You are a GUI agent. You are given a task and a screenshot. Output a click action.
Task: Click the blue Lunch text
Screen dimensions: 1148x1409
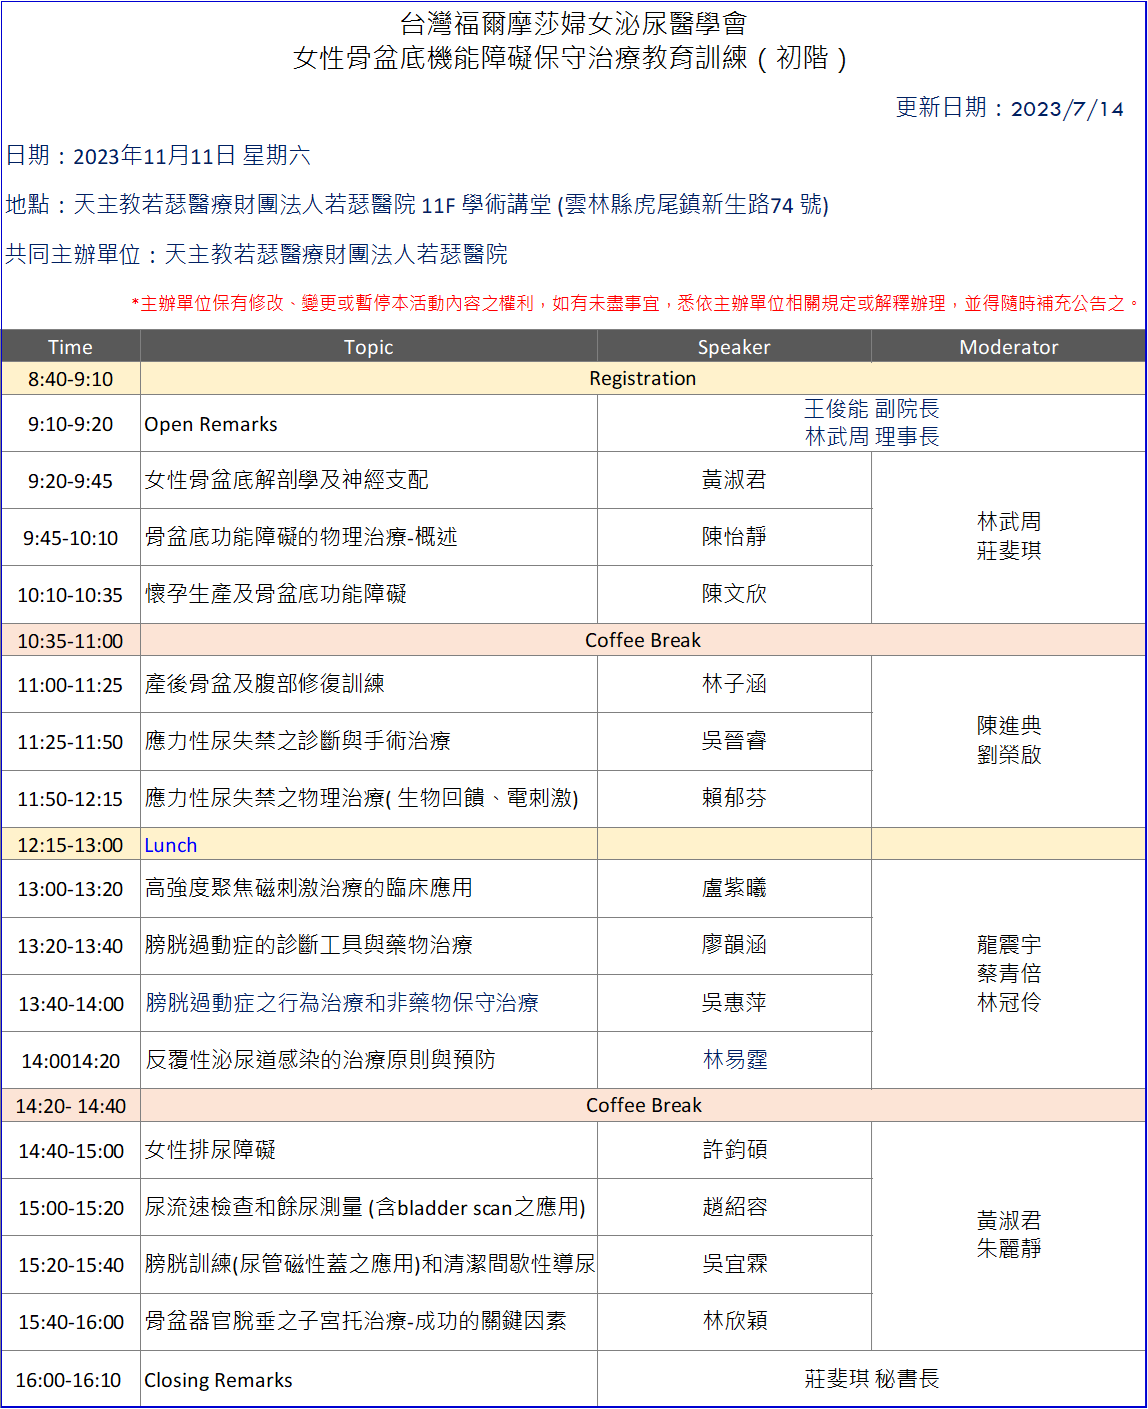point(170,845)
